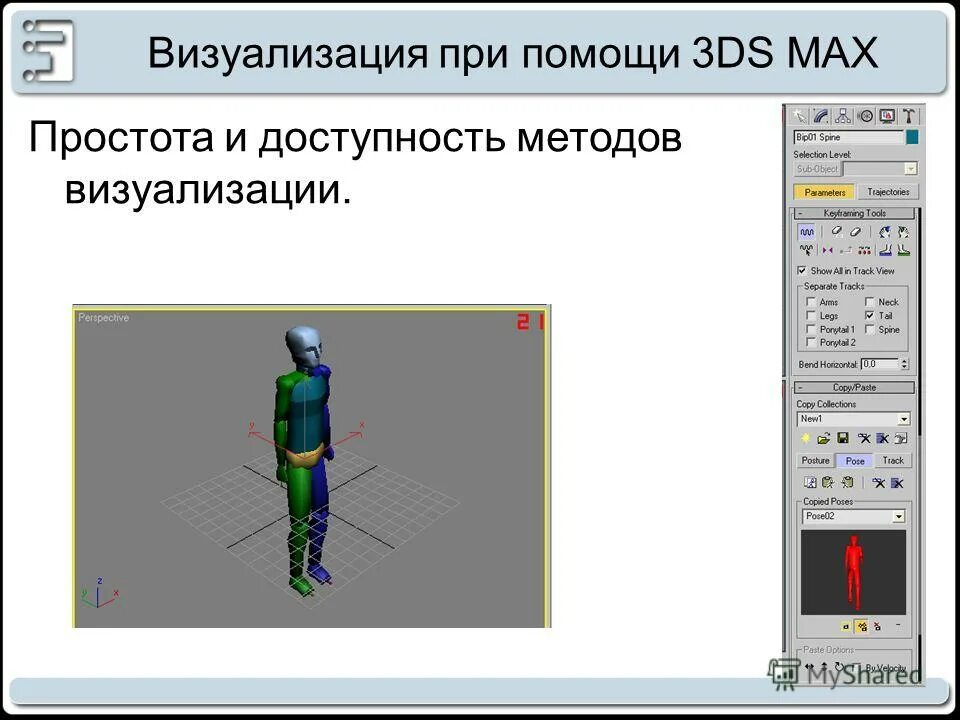Click the Set Sliding Key foot icon
The image size is (960, 720).
pyautogui.click(x=904, y=231)
